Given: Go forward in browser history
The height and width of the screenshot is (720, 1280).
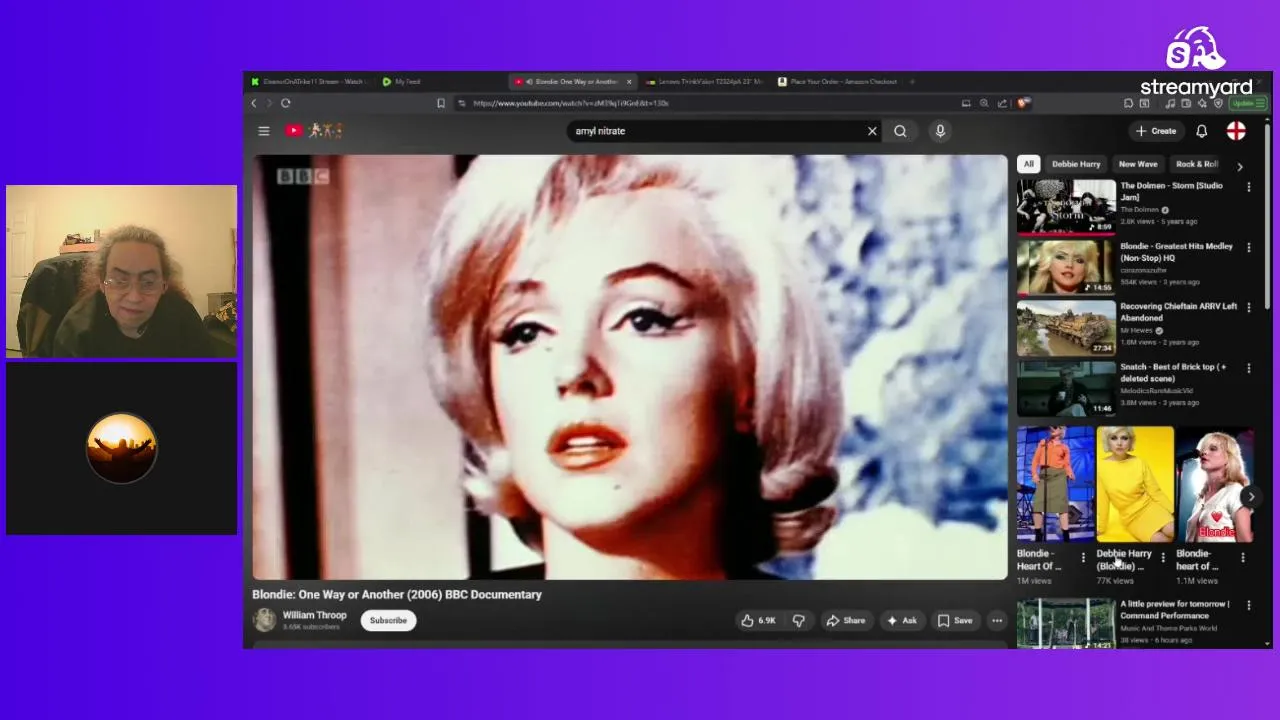Looking at the screenshot, I should [269, 103].
